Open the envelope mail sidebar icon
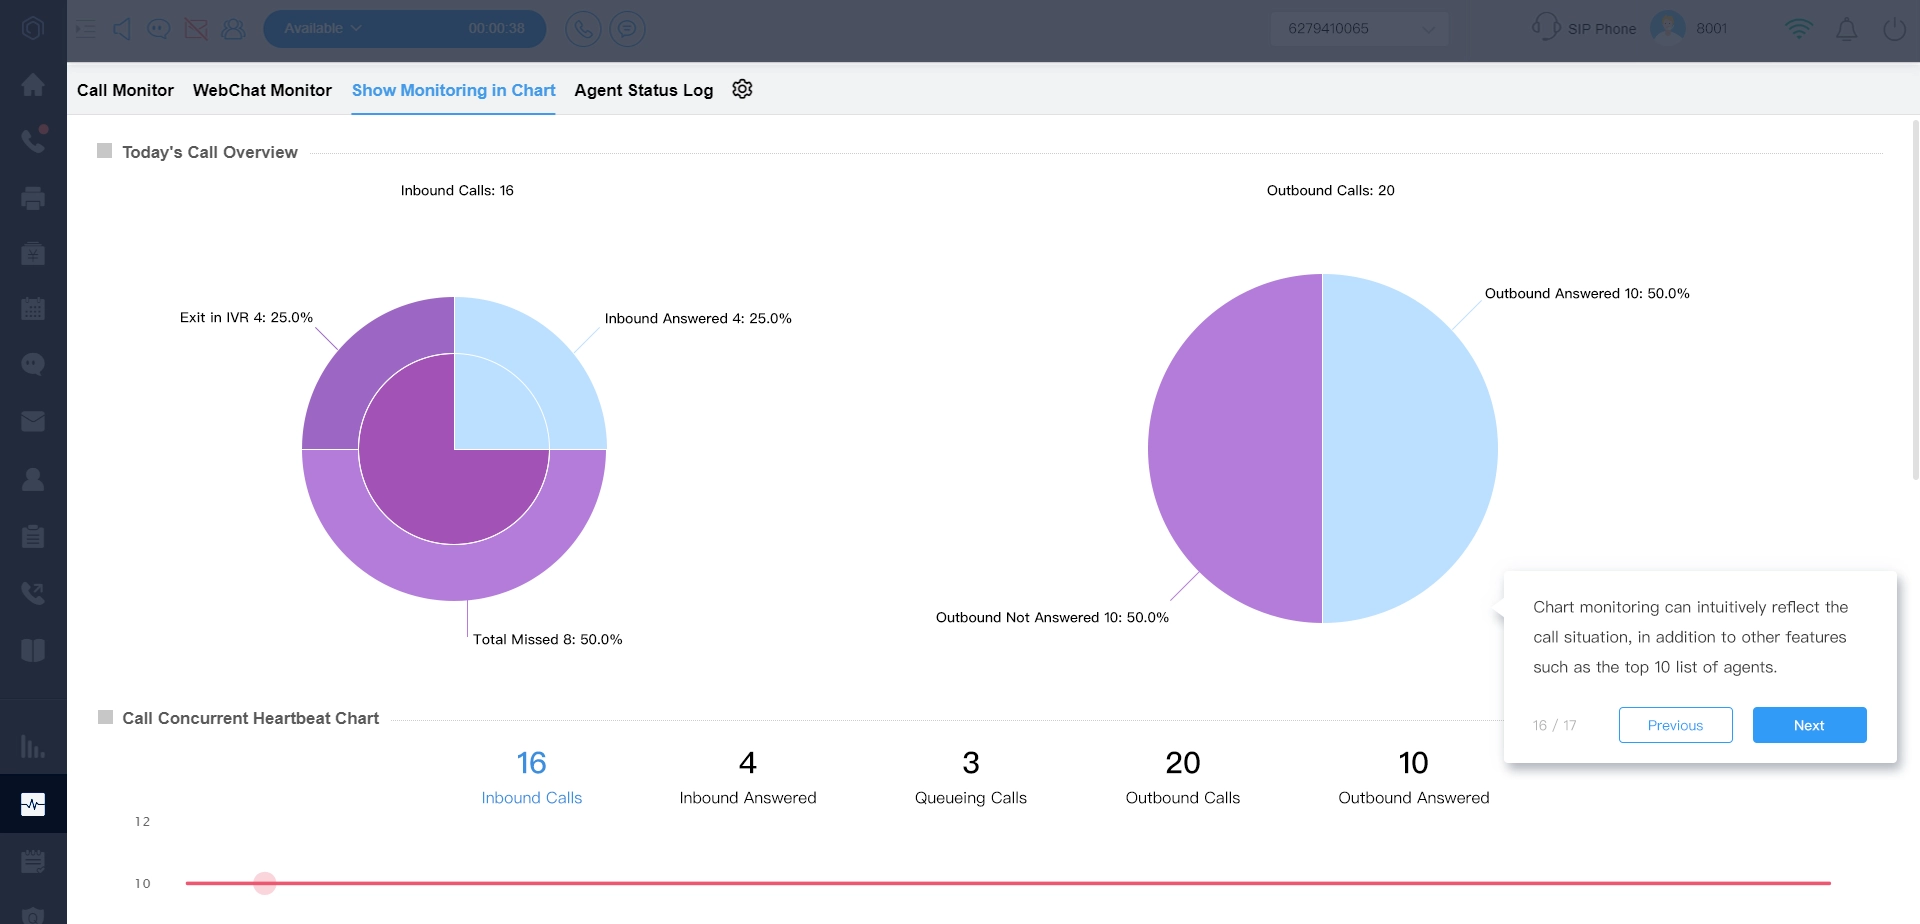The image size is (1920, 924). pos(33,422)
